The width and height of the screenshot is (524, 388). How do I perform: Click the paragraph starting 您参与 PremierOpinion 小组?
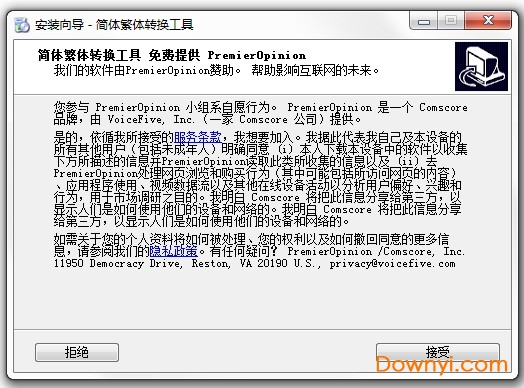click(261, 113)
